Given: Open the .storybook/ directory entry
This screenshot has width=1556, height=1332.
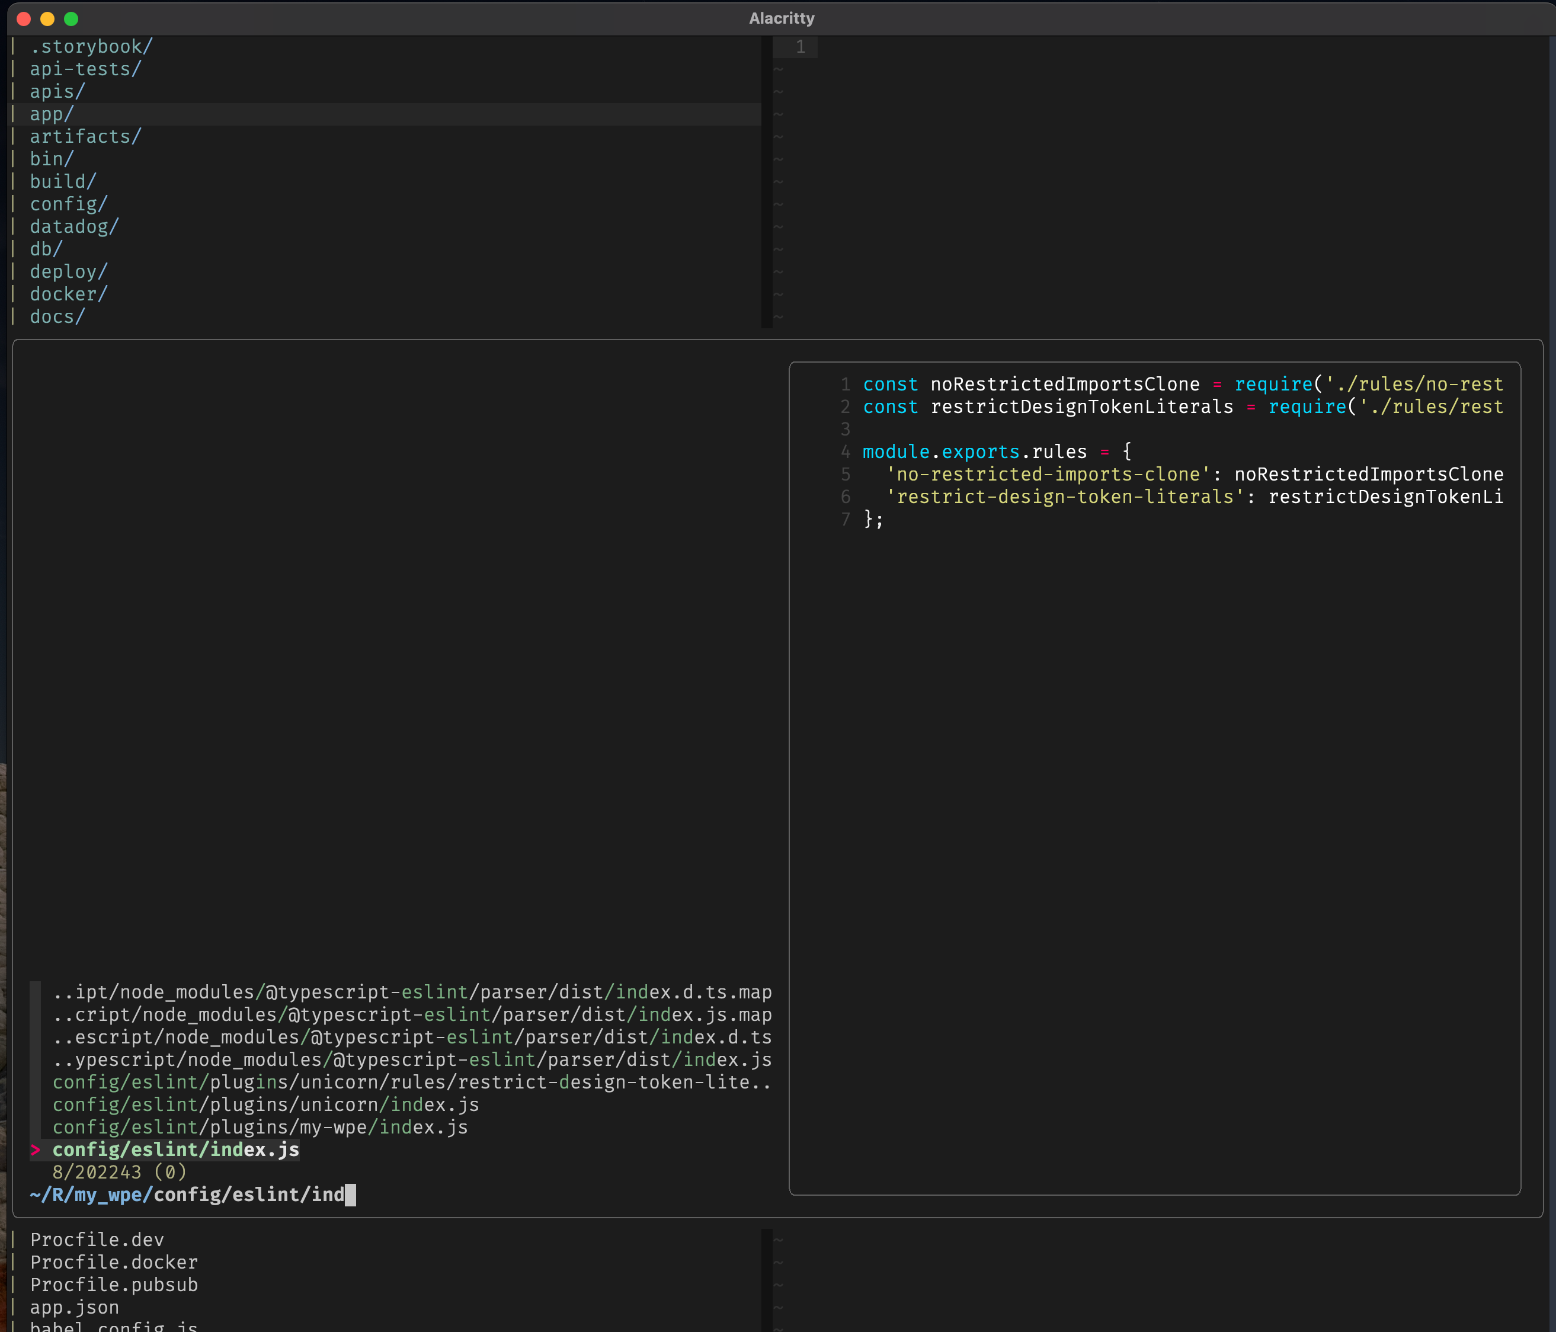Looking at the screenshot, I should [91, 47].
